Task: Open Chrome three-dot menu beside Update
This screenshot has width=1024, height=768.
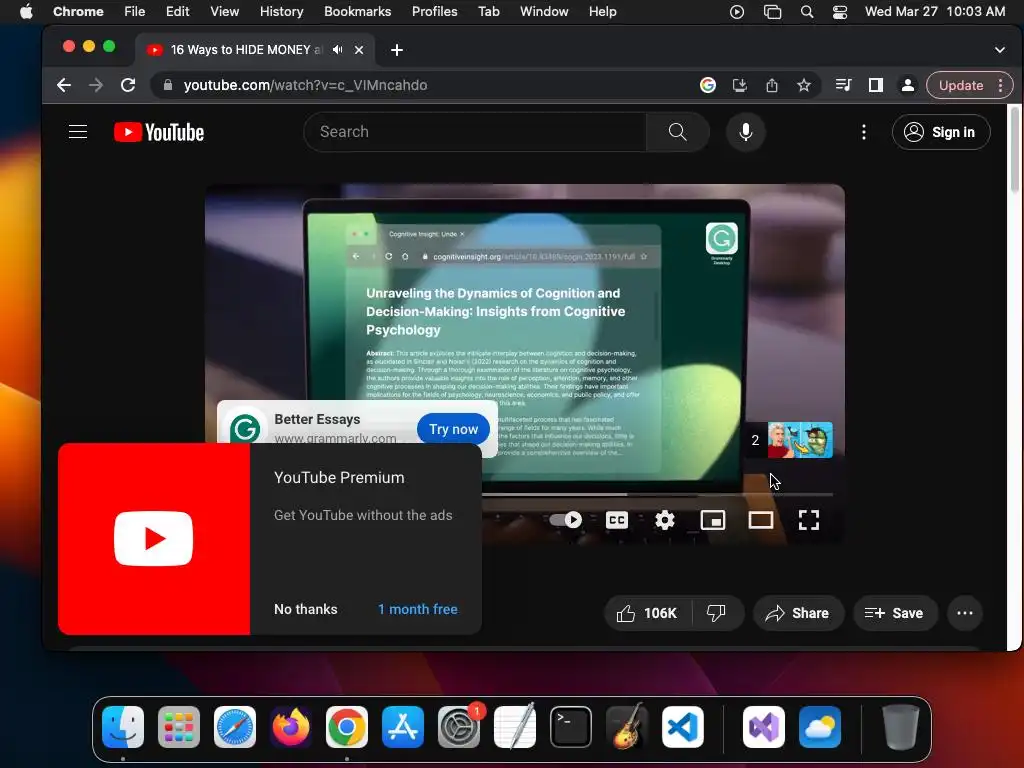Action: 1000,85
